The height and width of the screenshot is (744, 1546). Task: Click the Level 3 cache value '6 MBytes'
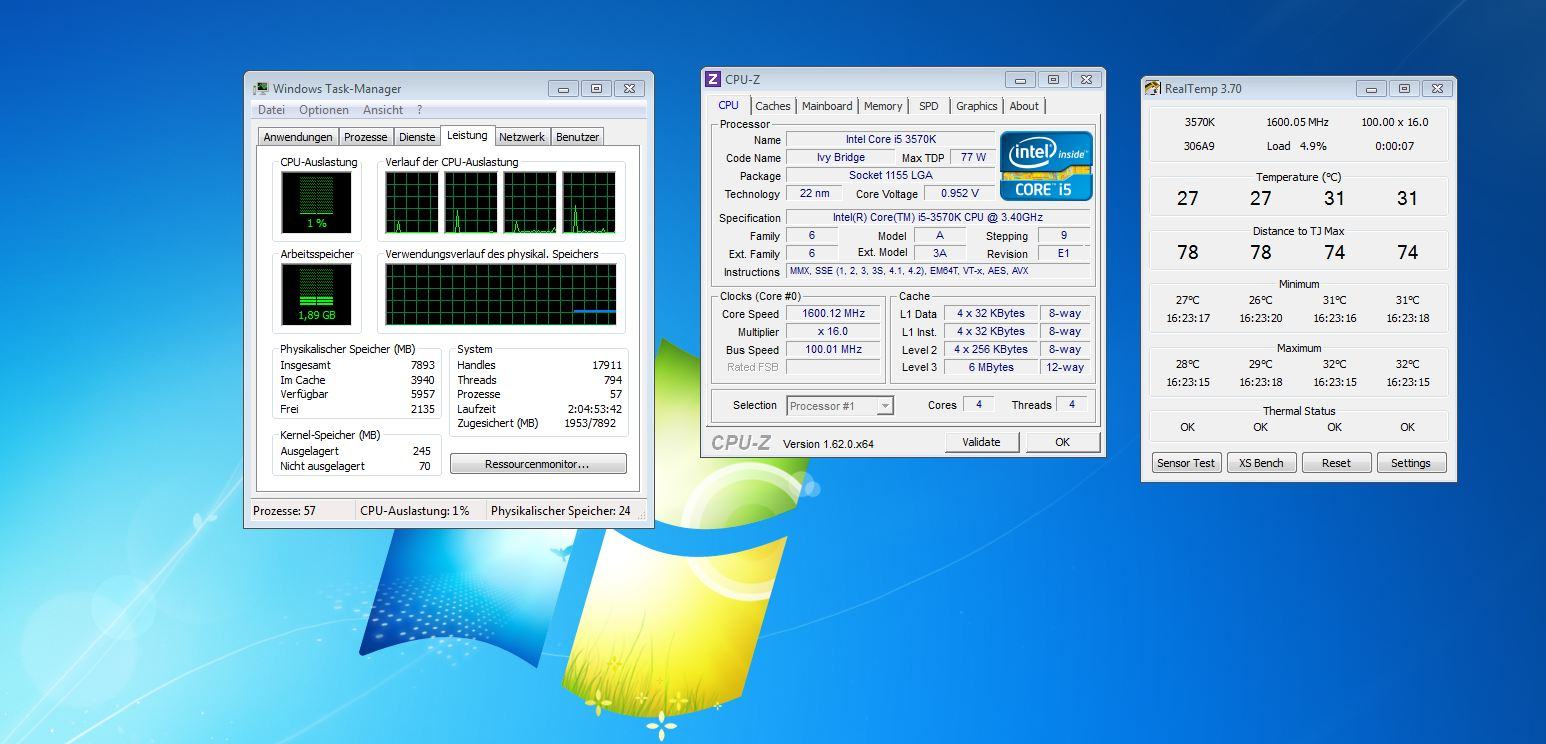(x=990, y=368)
